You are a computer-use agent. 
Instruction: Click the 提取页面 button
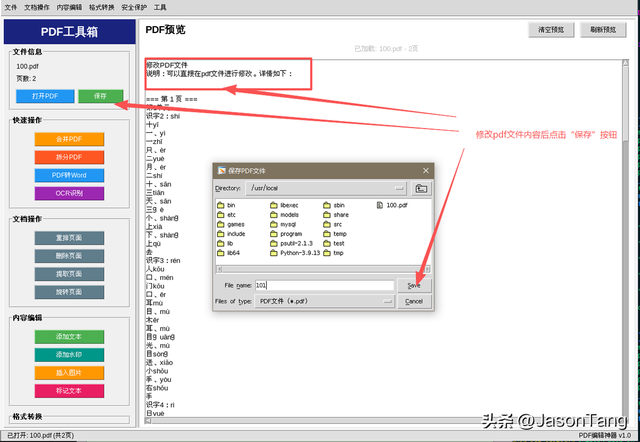(x=69, y=274)
